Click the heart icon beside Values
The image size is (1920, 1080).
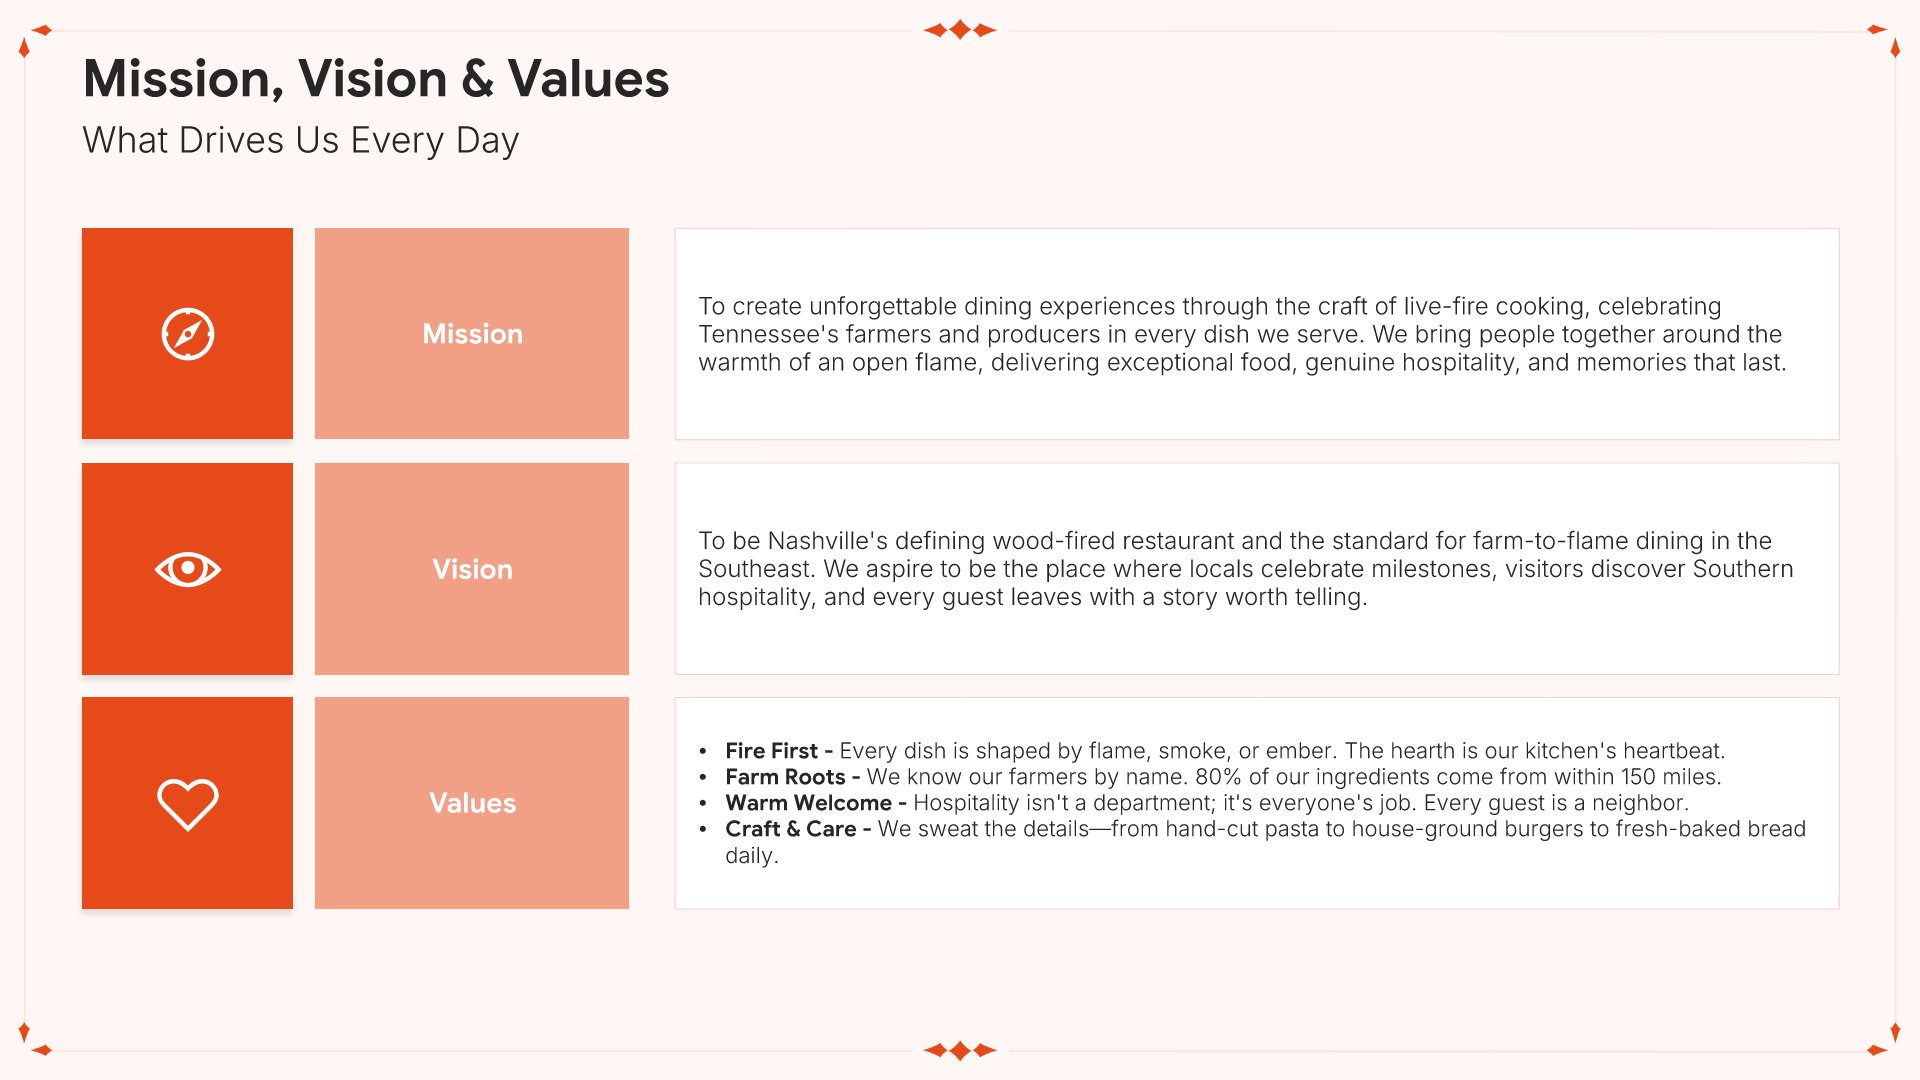coord(188,803)
